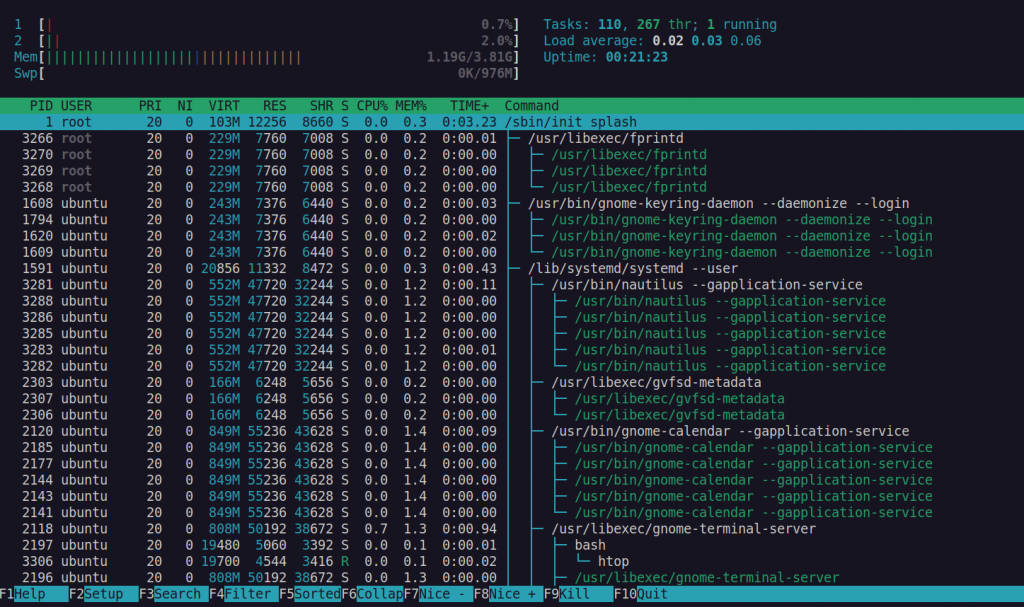Click the nautilus thread with PID 3282
1024x607 pixels.
[512, 367]
